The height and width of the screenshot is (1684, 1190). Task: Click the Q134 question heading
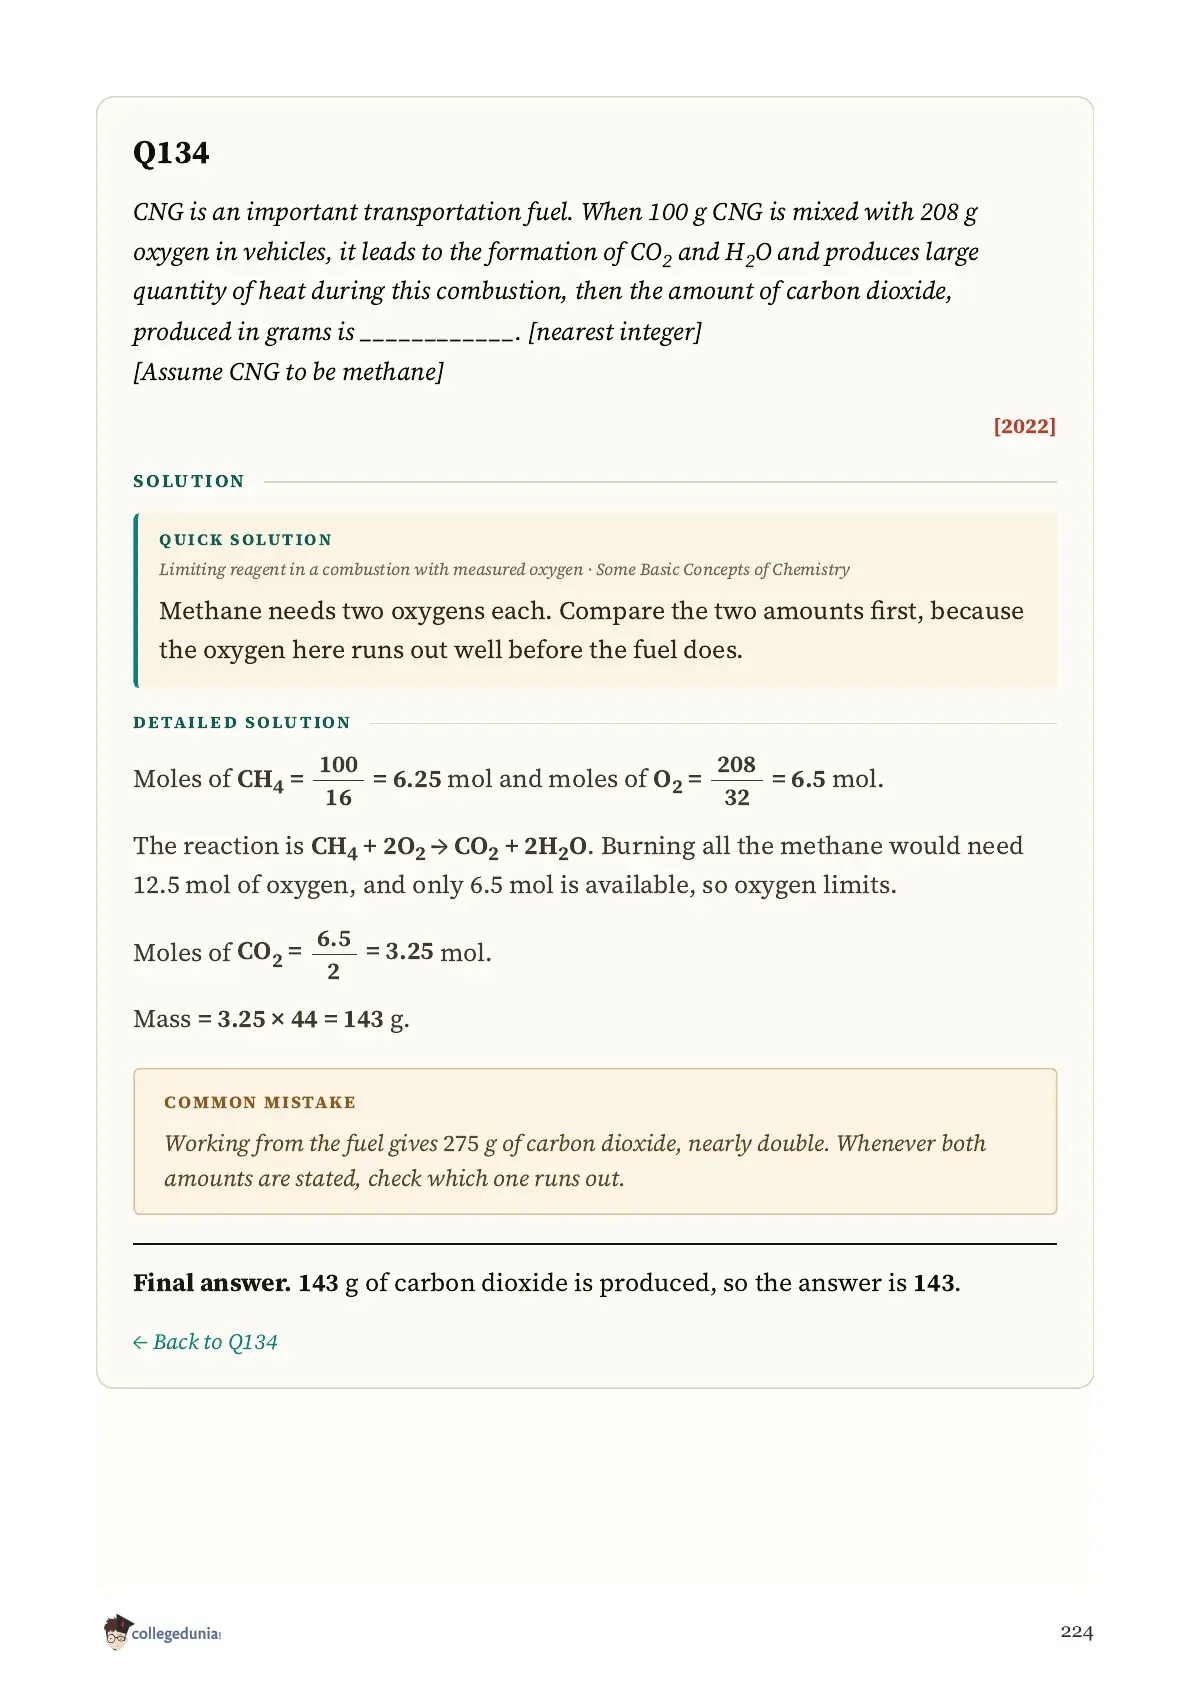coord(171,153)
